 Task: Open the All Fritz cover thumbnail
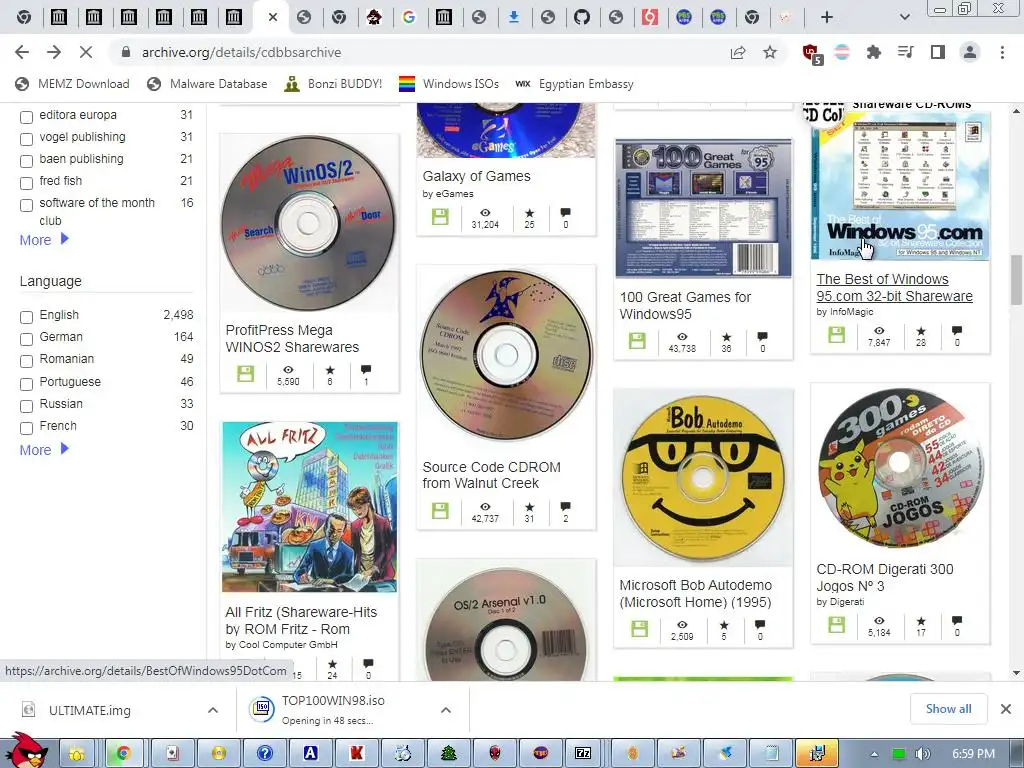coord(310,507)
